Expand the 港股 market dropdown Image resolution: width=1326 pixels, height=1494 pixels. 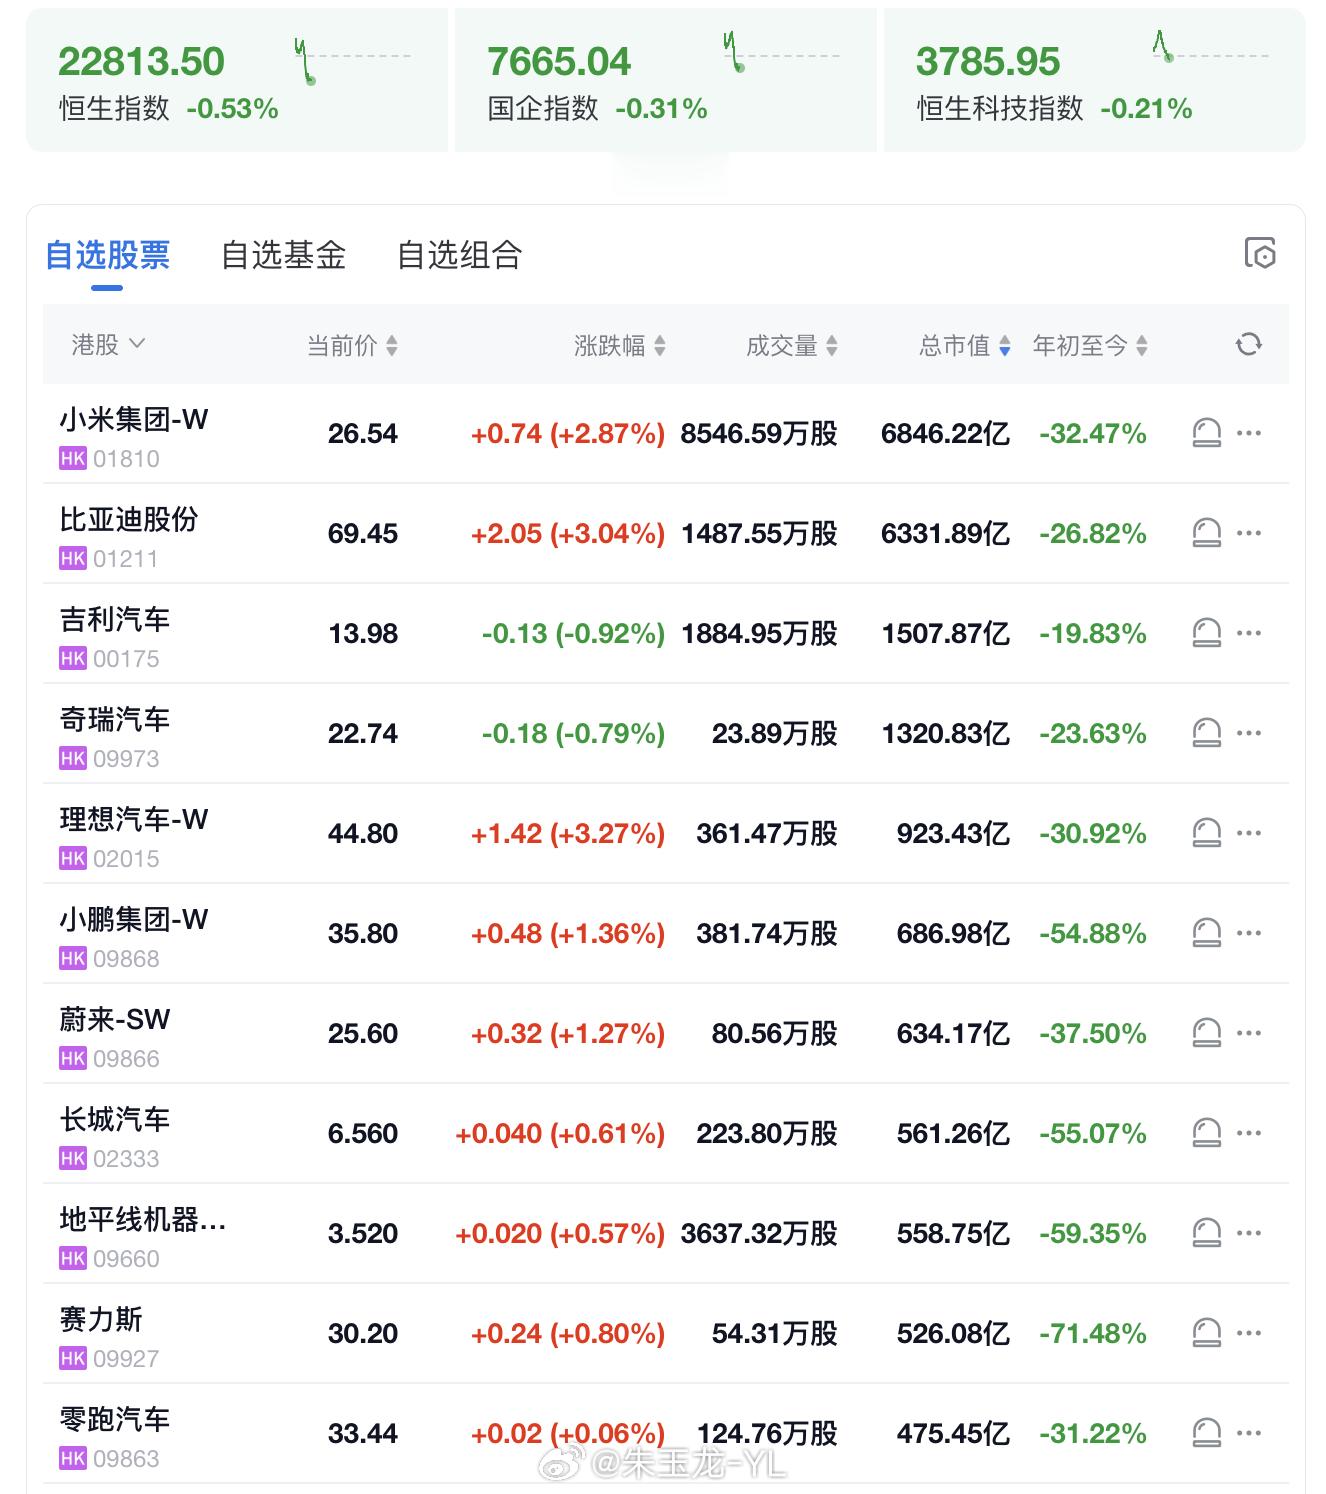pos(108,345)
